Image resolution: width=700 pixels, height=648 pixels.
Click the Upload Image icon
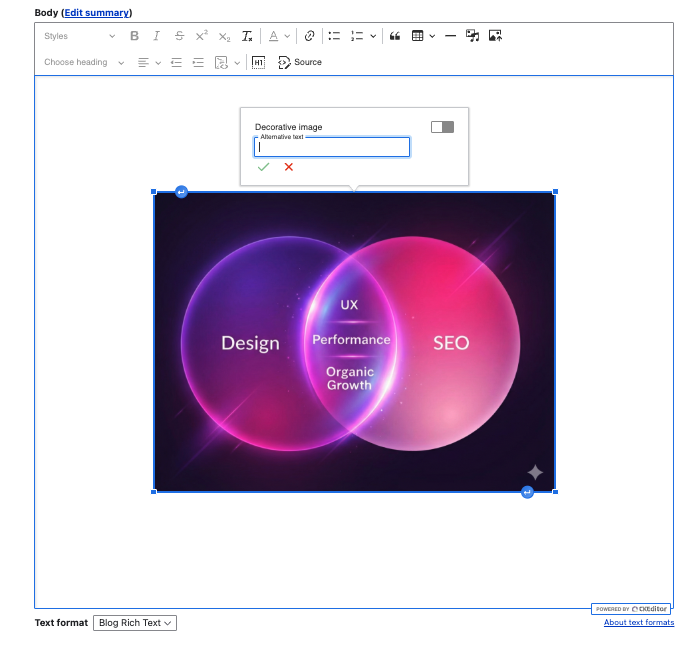[x=495, y=36]
